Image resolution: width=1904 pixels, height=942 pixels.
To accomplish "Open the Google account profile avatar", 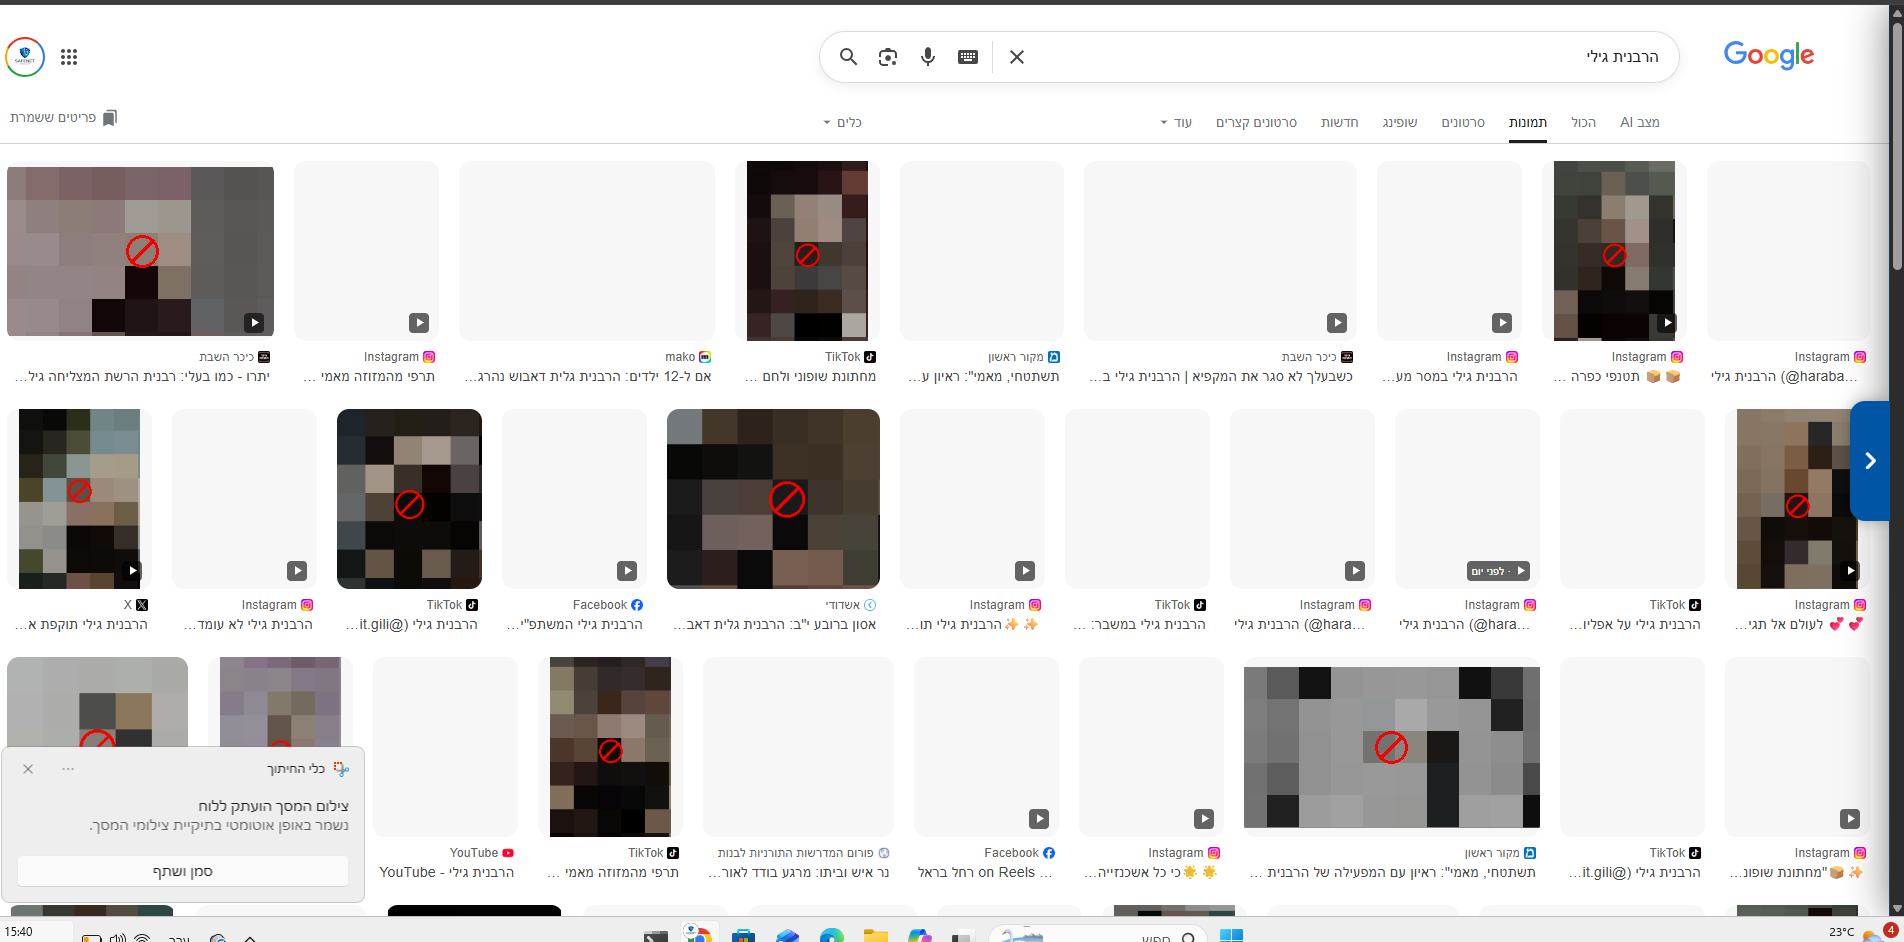I will point(25,57).
